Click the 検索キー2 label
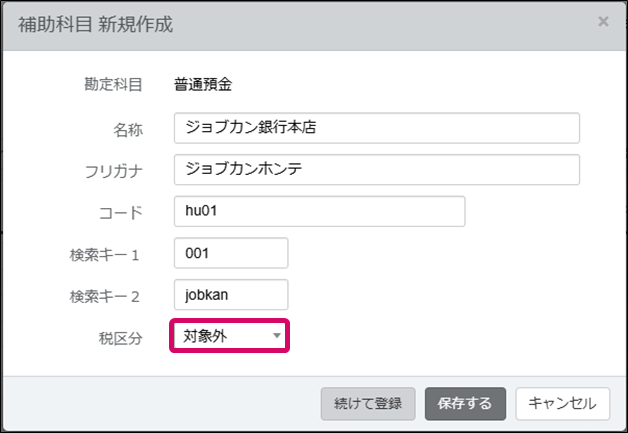628x433 pixels. (106, 296)
